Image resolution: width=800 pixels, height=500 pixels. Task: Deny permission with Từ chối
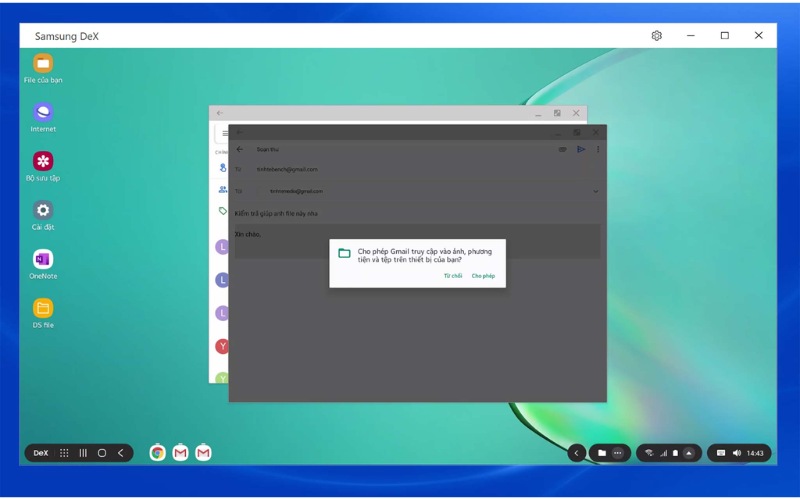click(453, 276)
